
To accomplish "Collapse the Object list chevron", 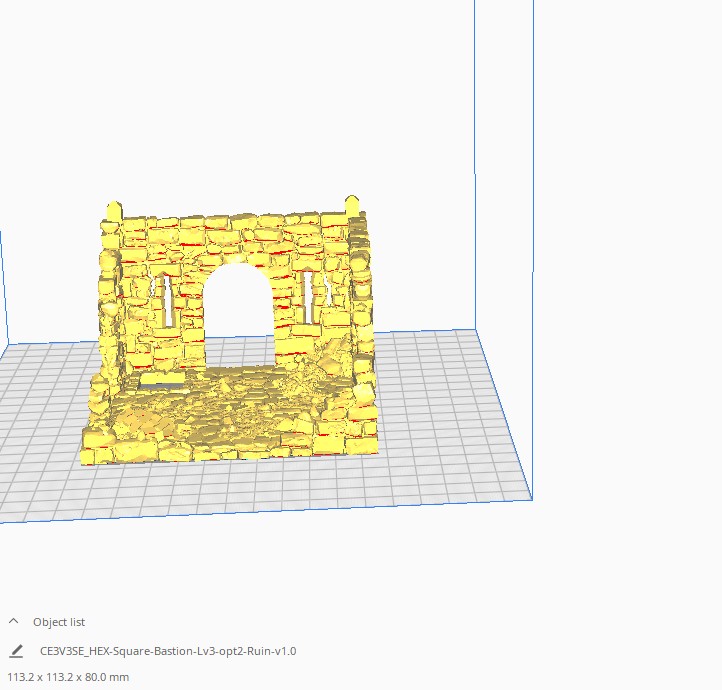I will [x=13, y=621].
